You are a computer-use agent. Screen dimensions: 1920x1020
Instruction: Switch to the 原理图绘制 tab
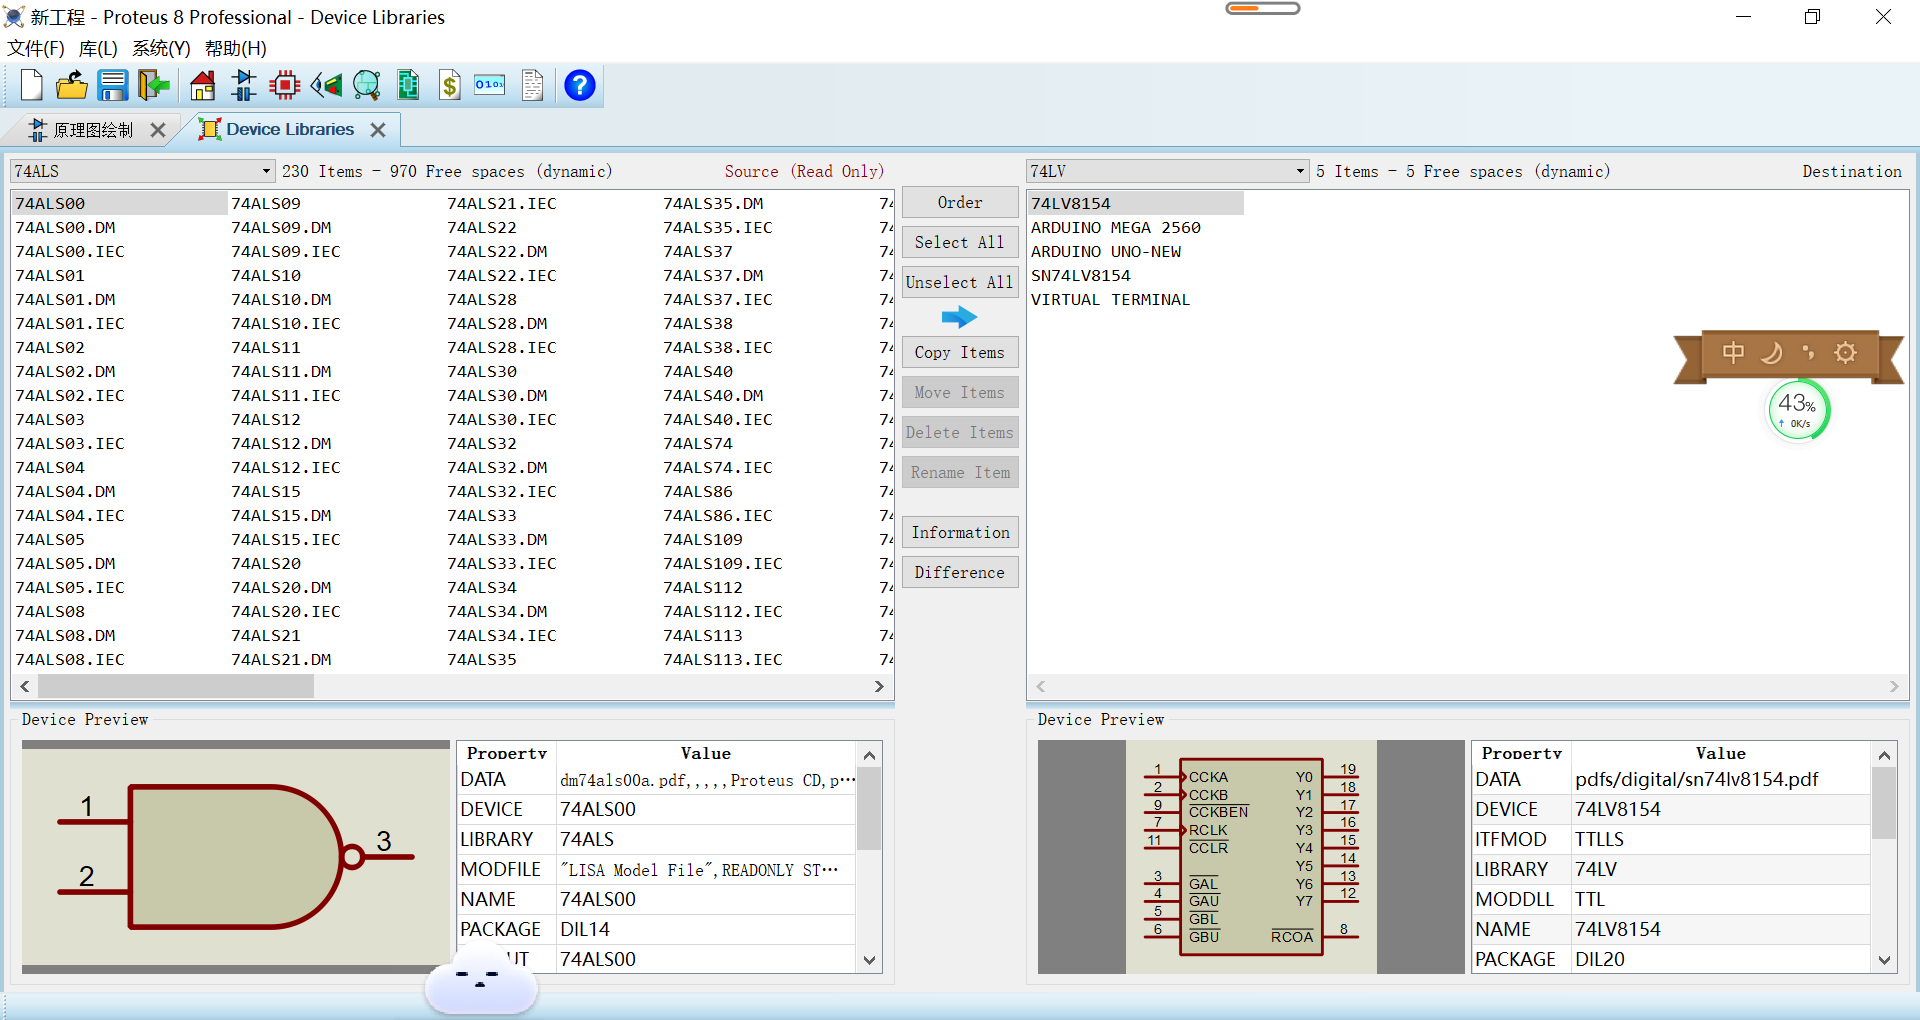(x=91, y=129)
